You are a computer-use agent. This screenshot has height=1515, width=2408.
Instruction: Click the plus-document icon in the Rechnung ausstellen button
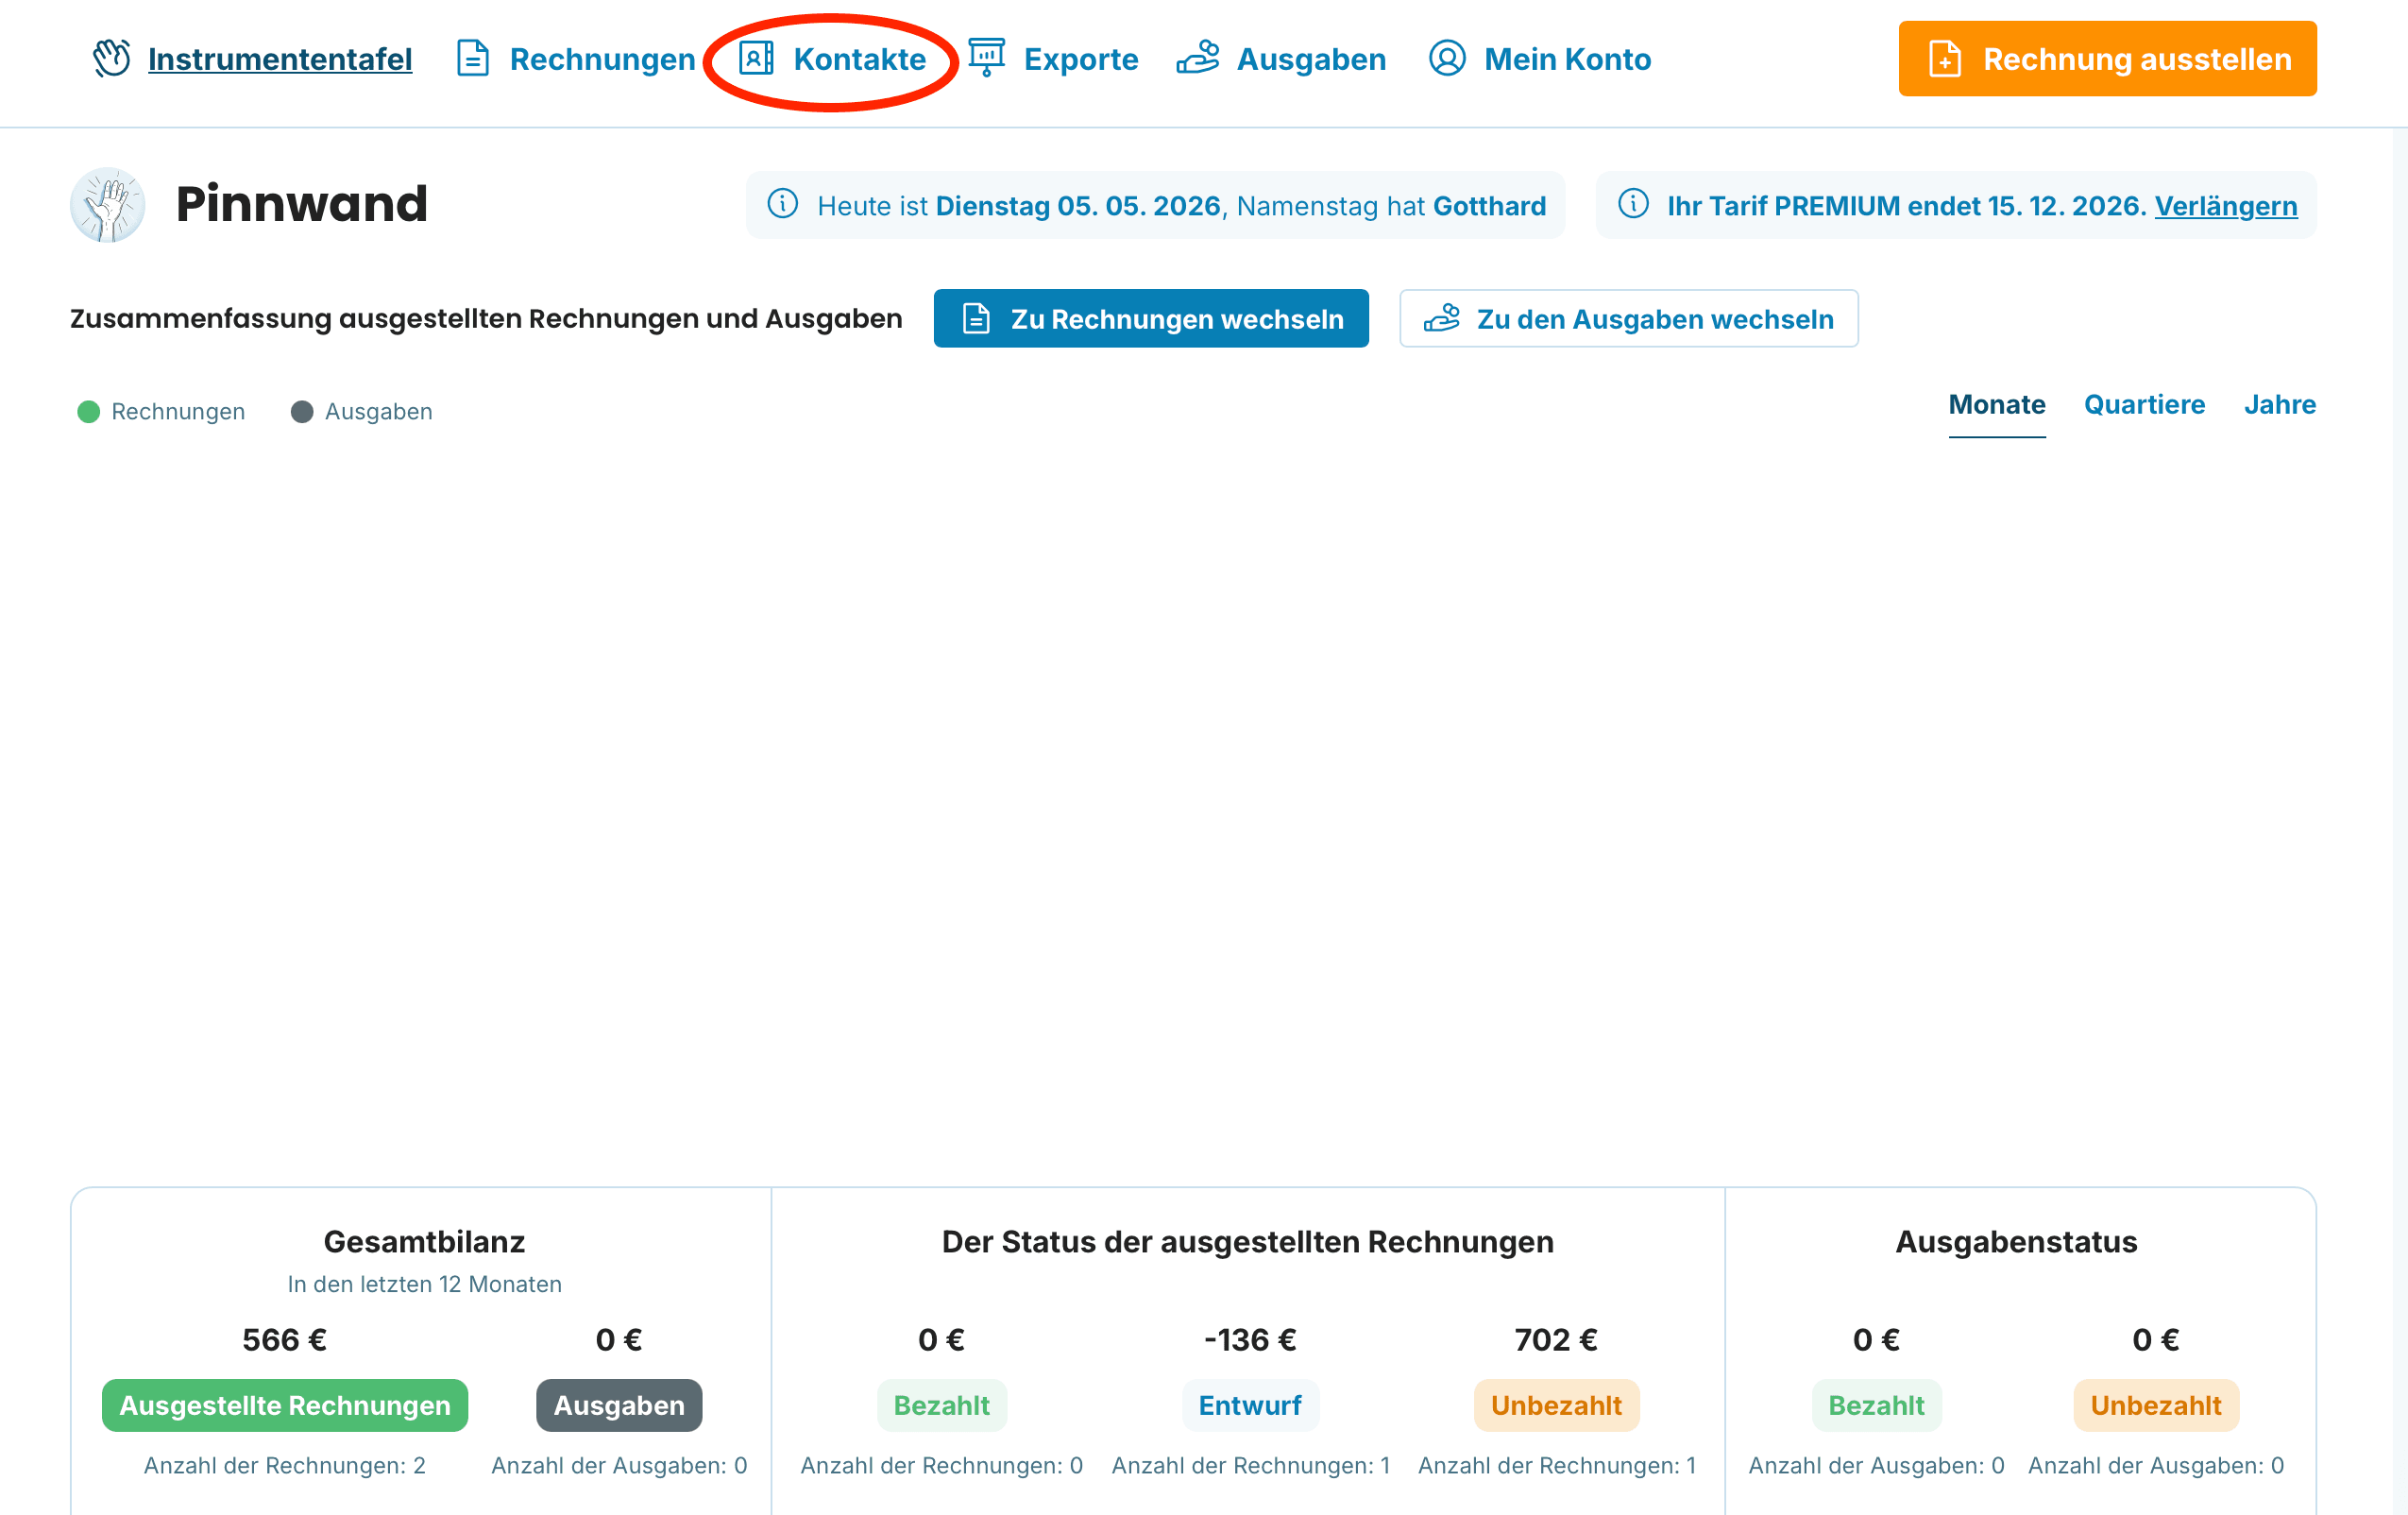pos(1945,58)
